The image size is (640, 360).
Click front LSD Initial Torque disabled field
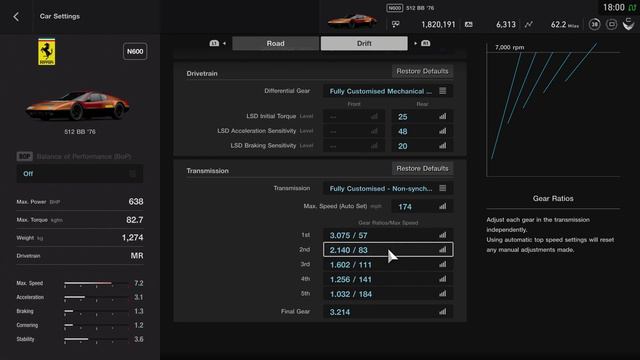354,117
